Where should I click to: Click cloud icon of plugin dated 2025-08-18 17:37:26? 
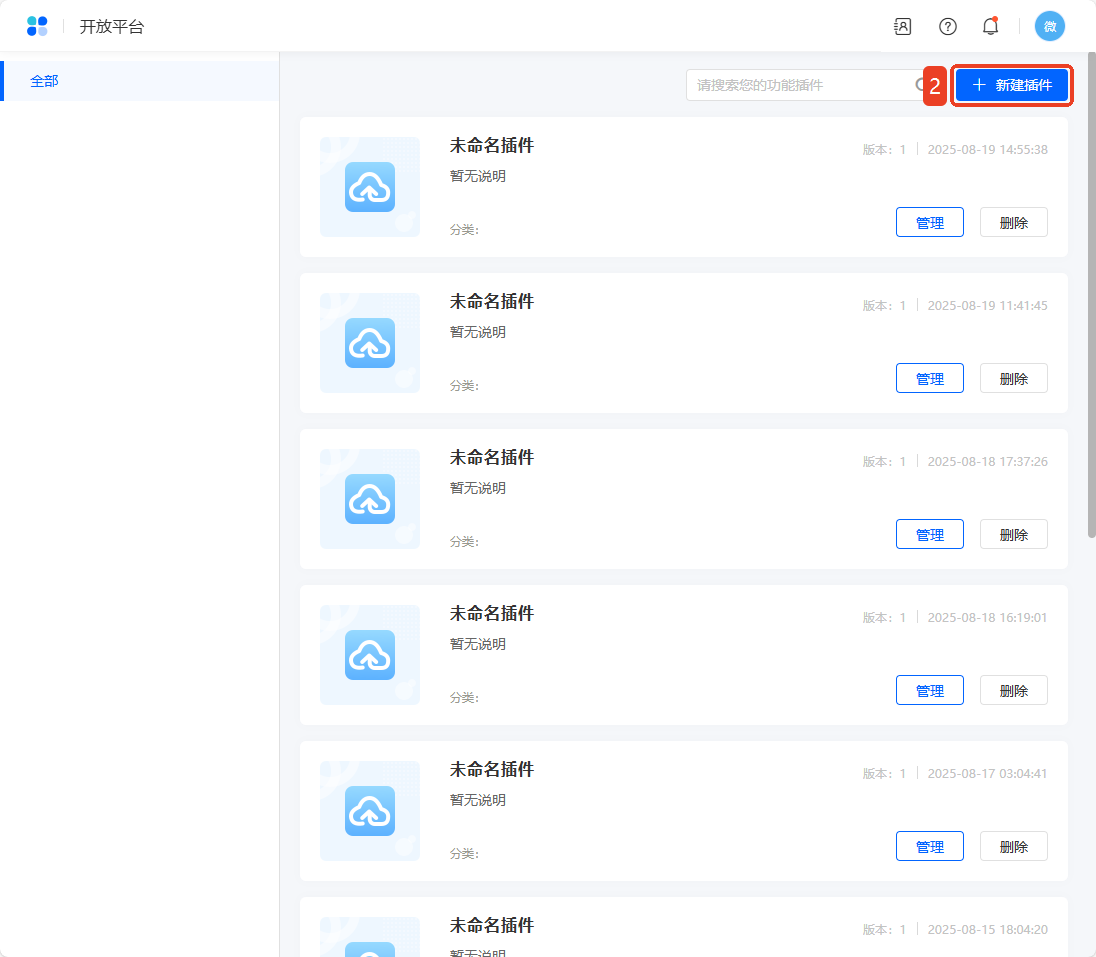(x=370, y=499)
